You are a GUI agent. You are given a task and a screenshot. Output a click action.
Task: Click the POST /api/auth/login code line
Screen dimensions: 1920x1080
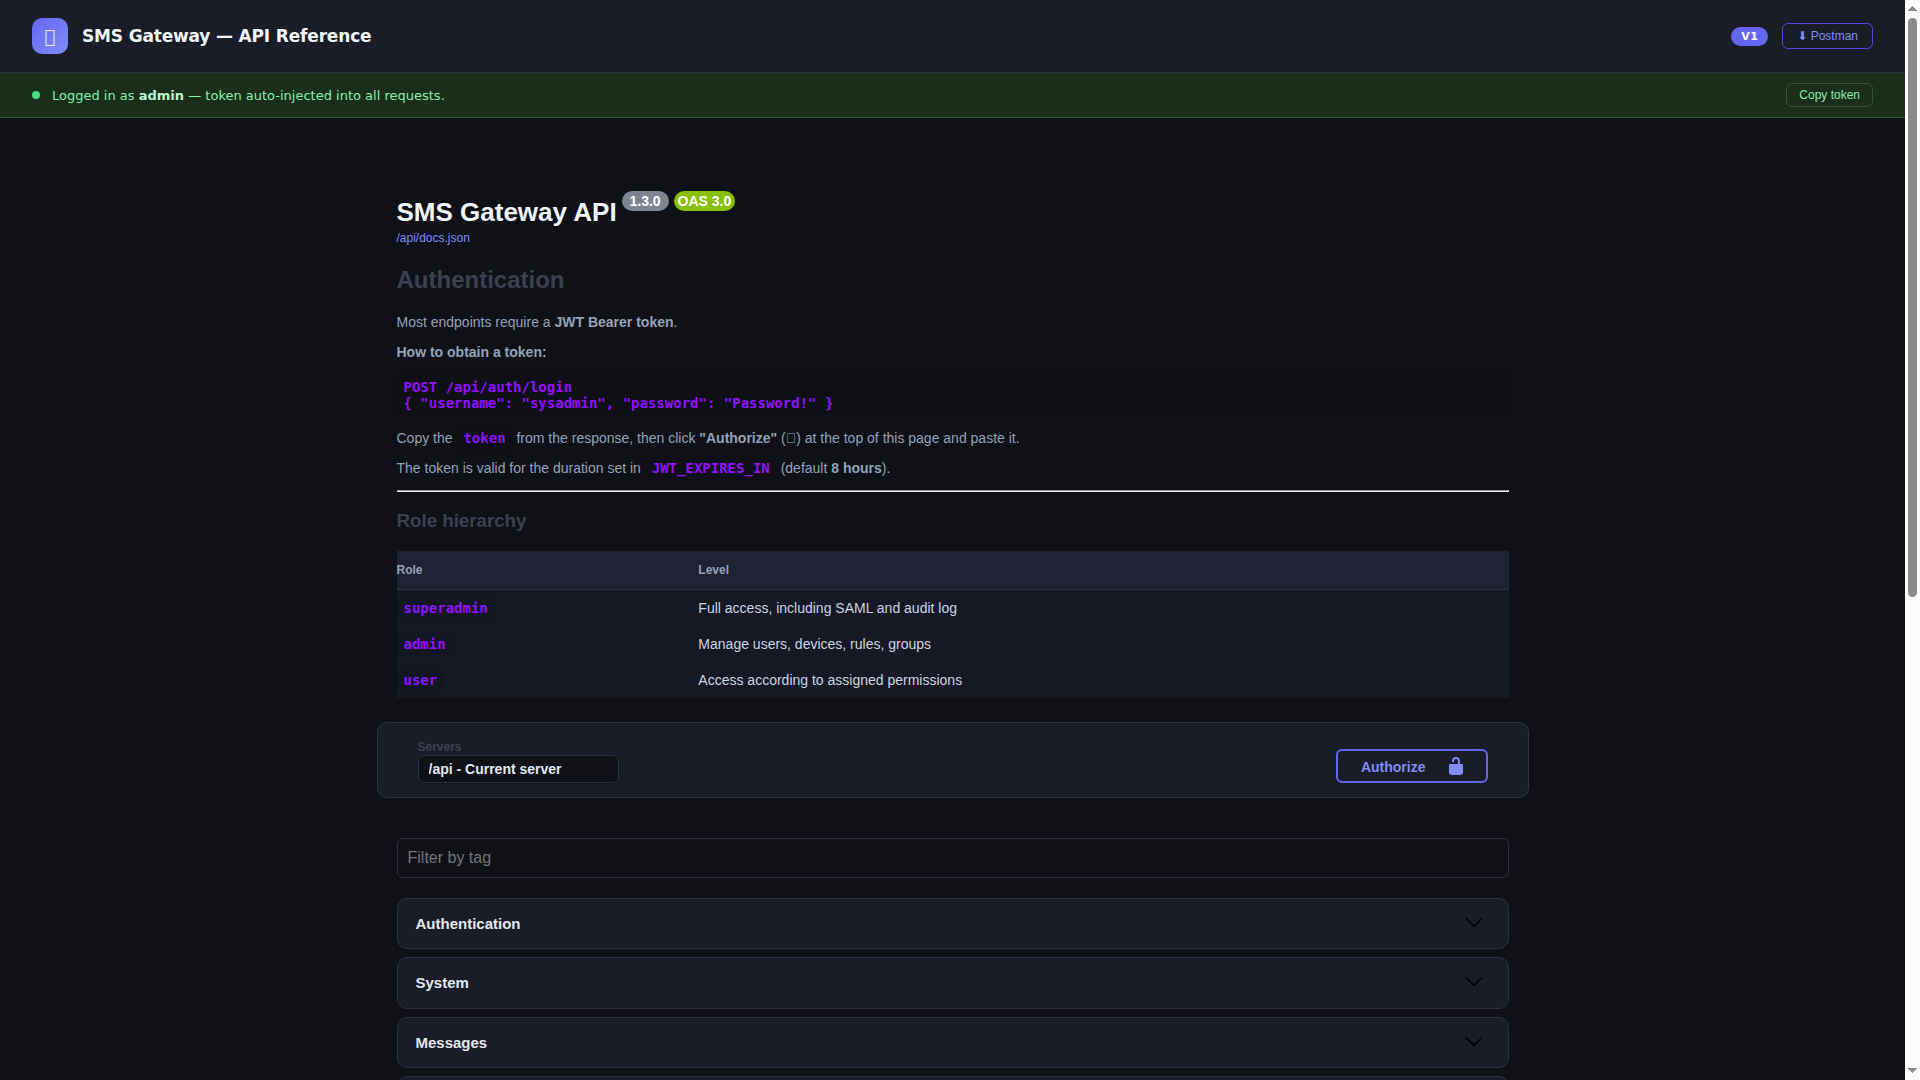pos(487,387)
